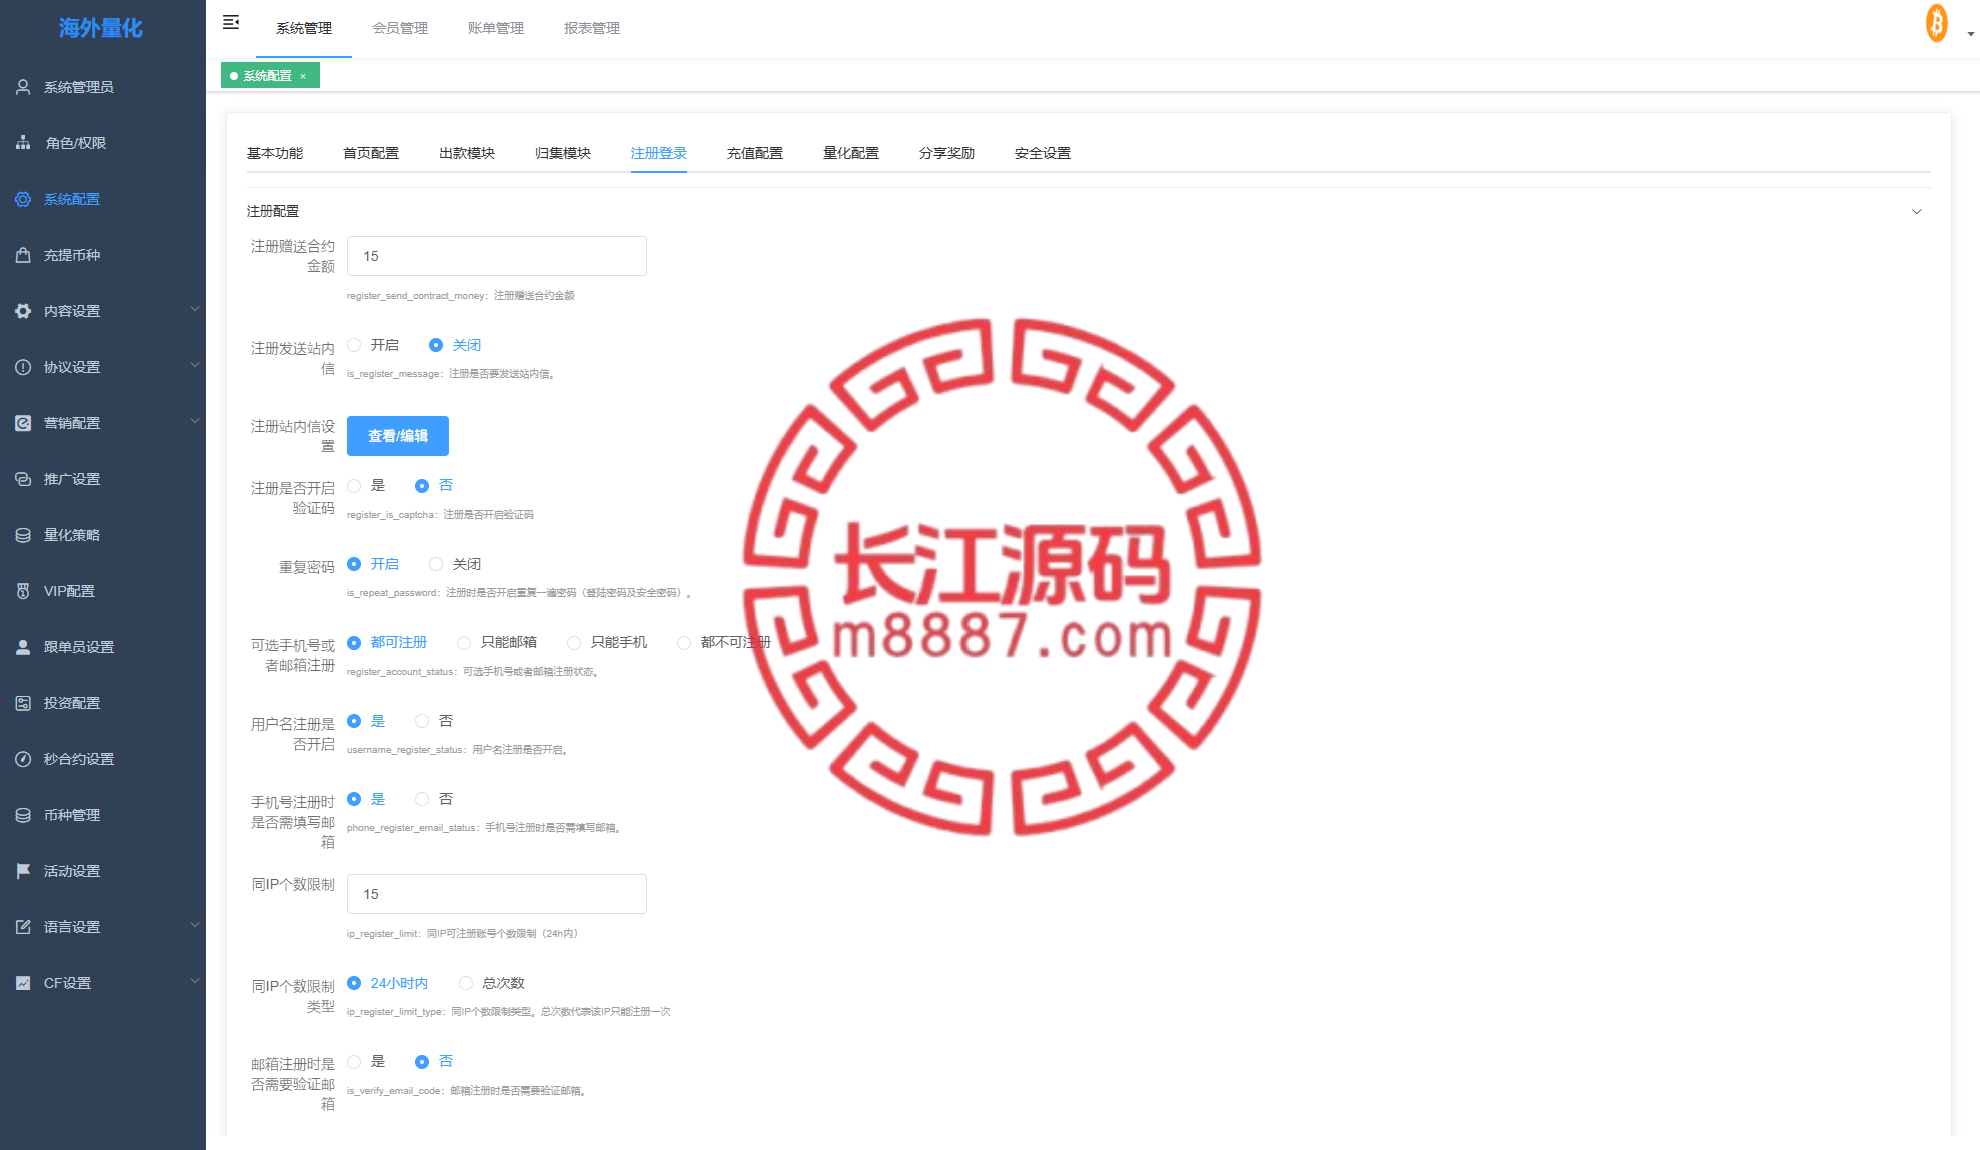1980x1150 pixels.
Task: Expand the 营销配置 sidebar submenu arrow
Action: tap(195, 421)
